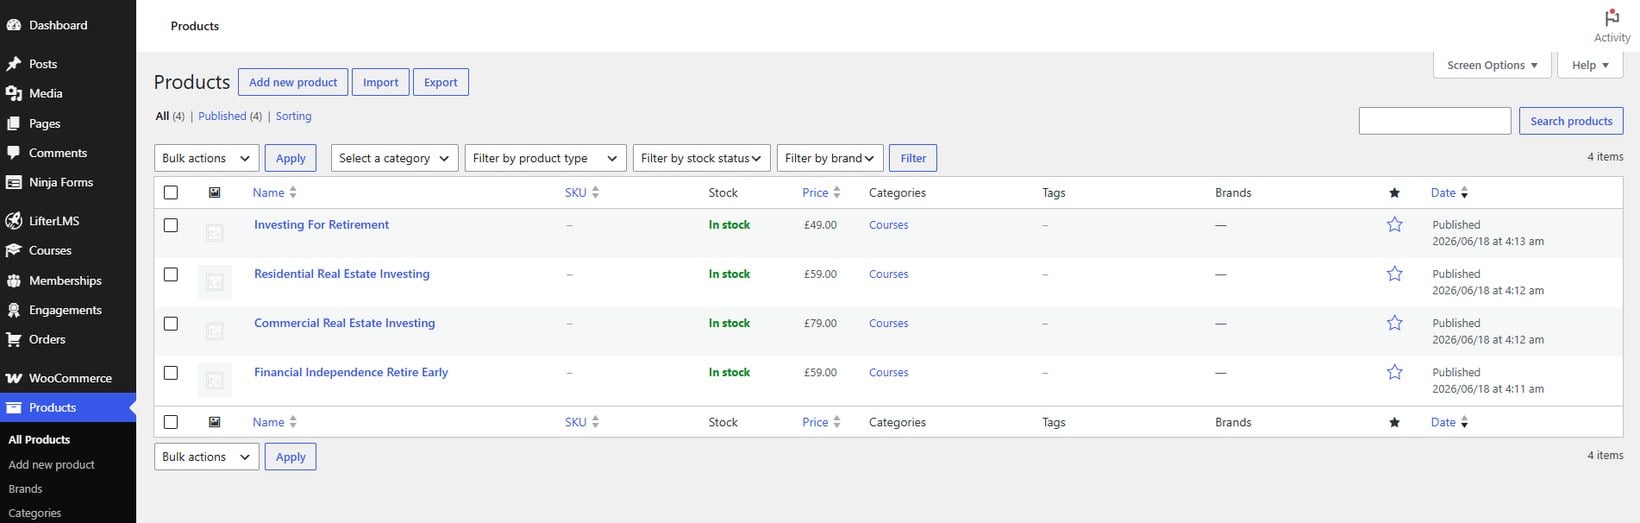Image resolution: width=1640 pixels, height=523 pixels.
Task: Sort by Price column header
Action: point(821,193)
